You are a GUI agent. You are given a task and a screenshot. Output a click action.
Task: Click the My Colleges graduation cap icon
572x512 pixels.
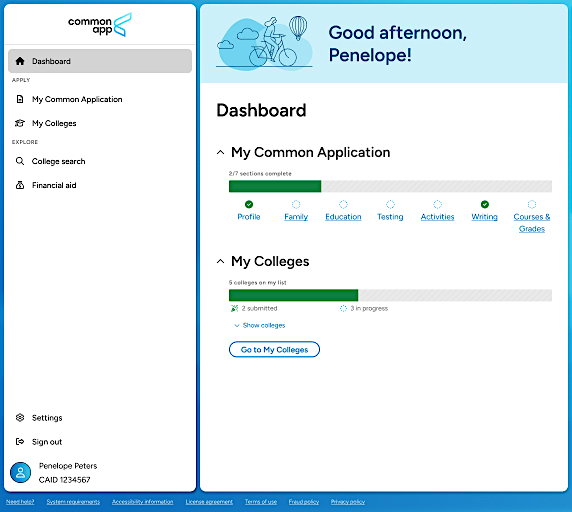(20, 123)
